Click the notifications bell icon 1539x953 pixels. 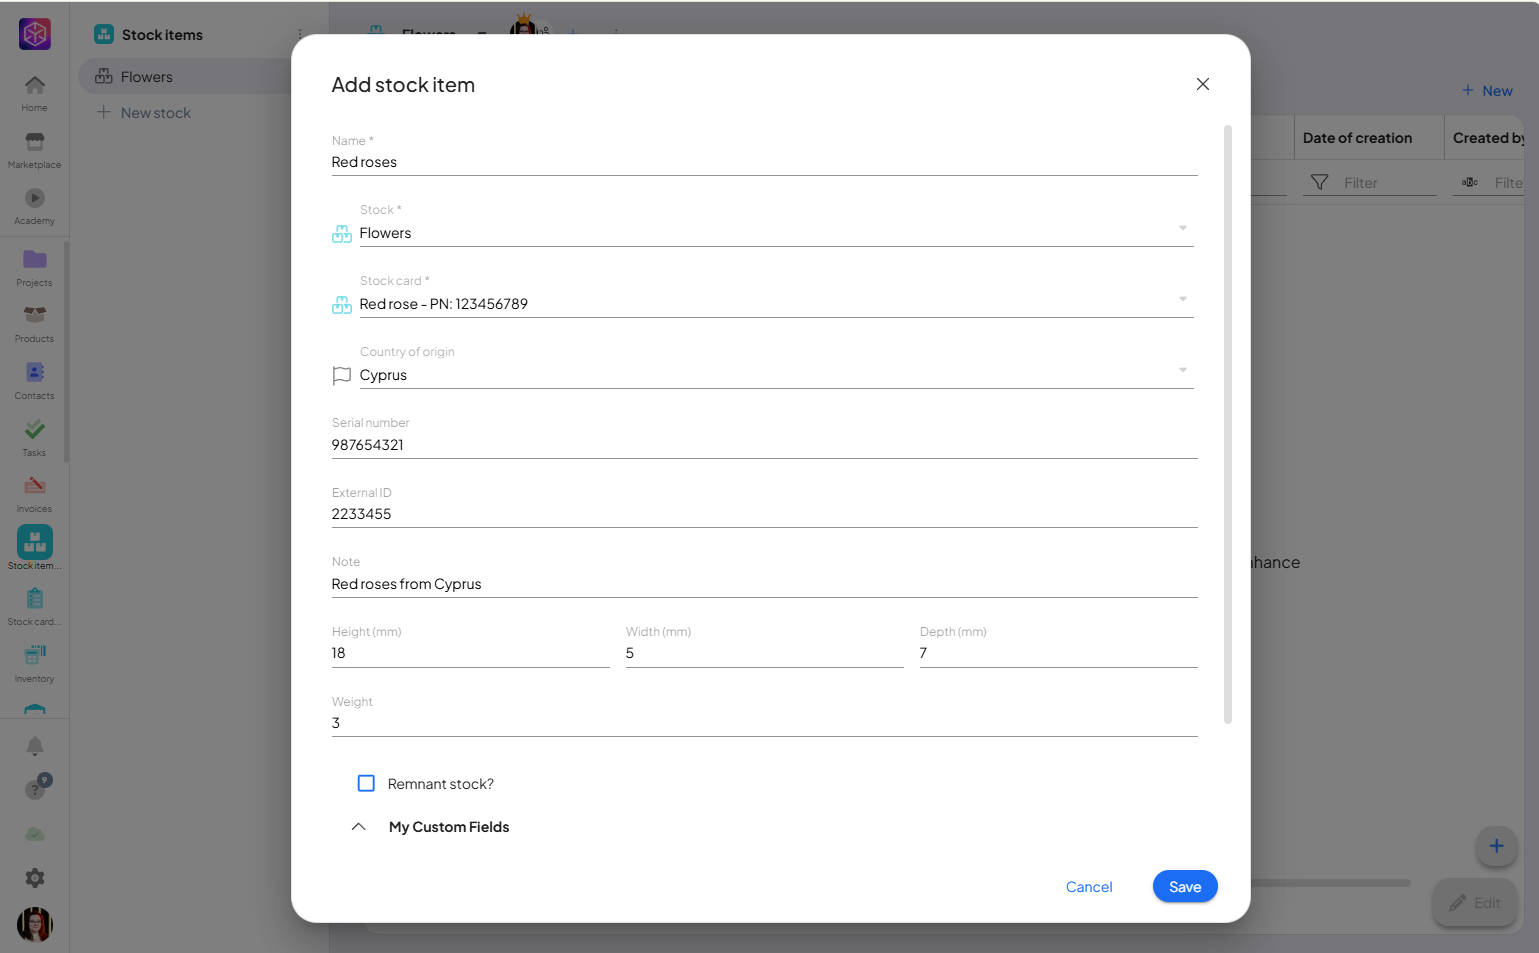[34, 746]
